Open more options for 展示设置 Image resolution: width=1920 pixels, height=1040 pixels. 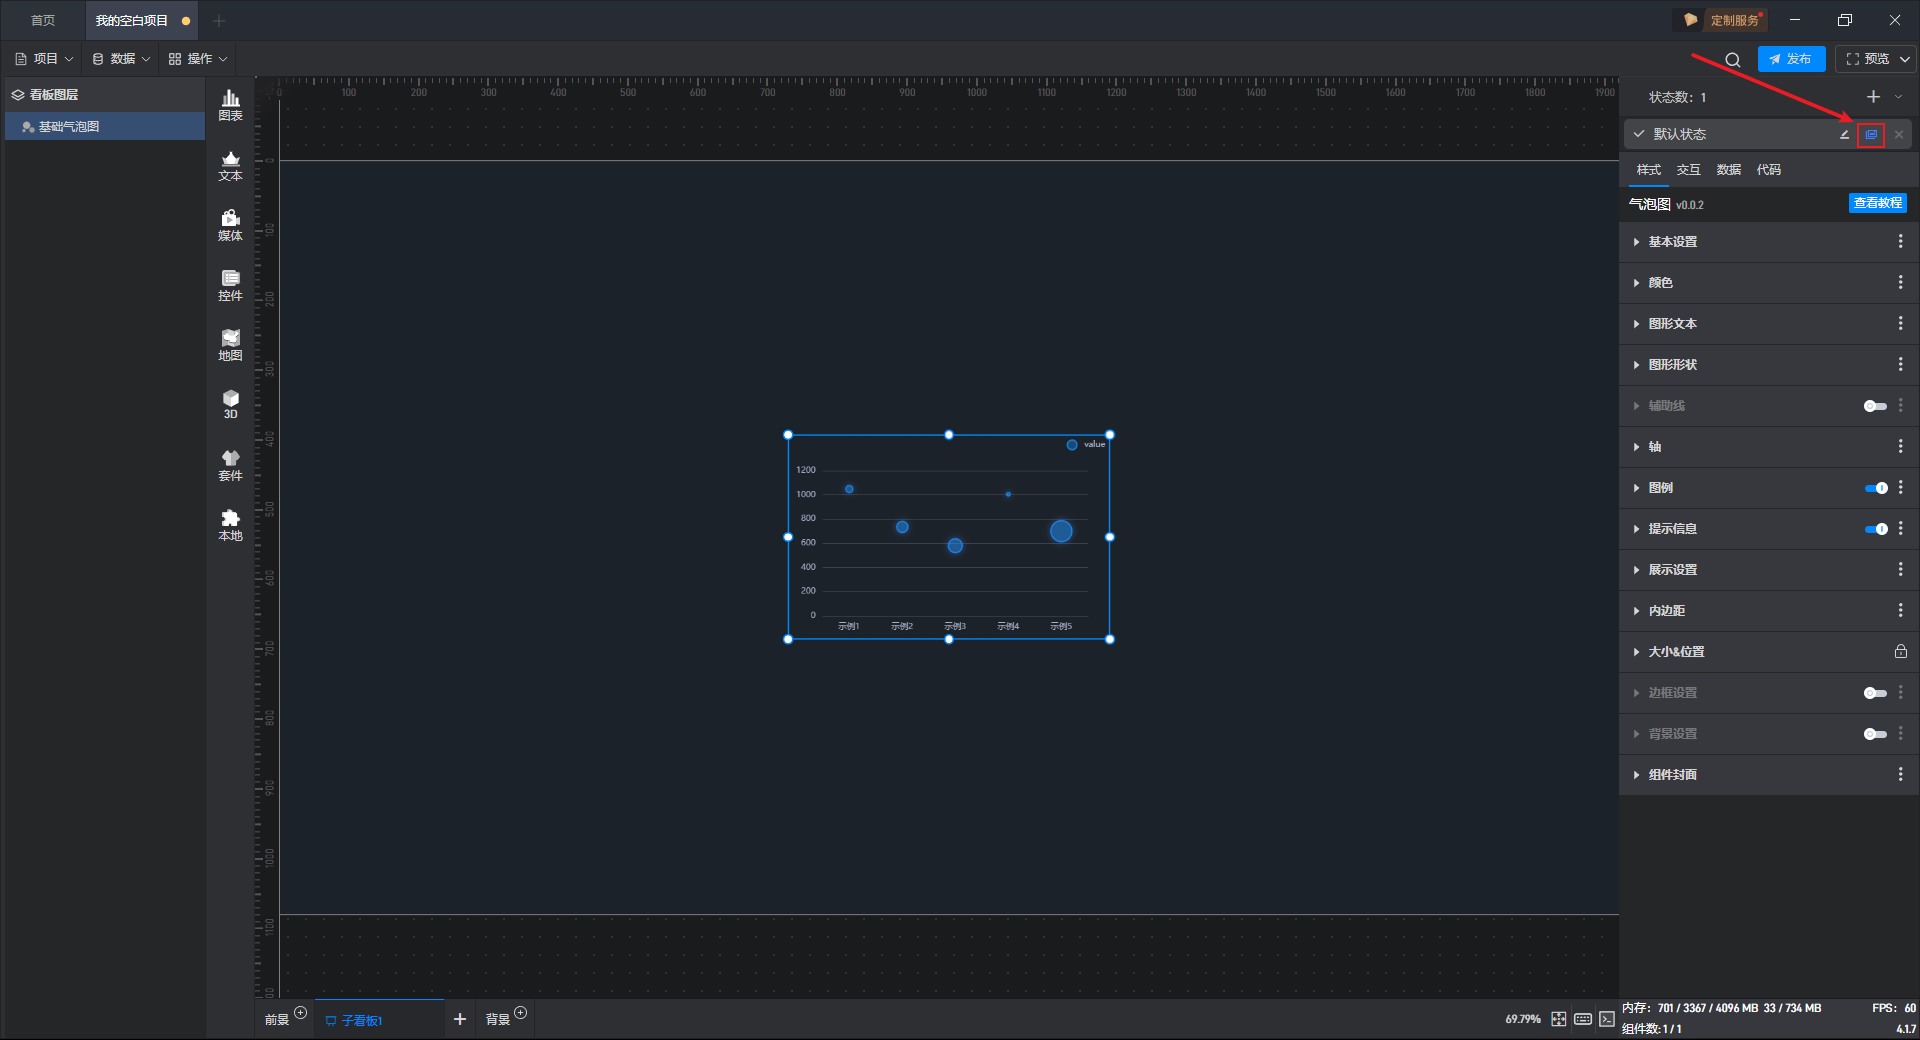tap(1900, 570)
